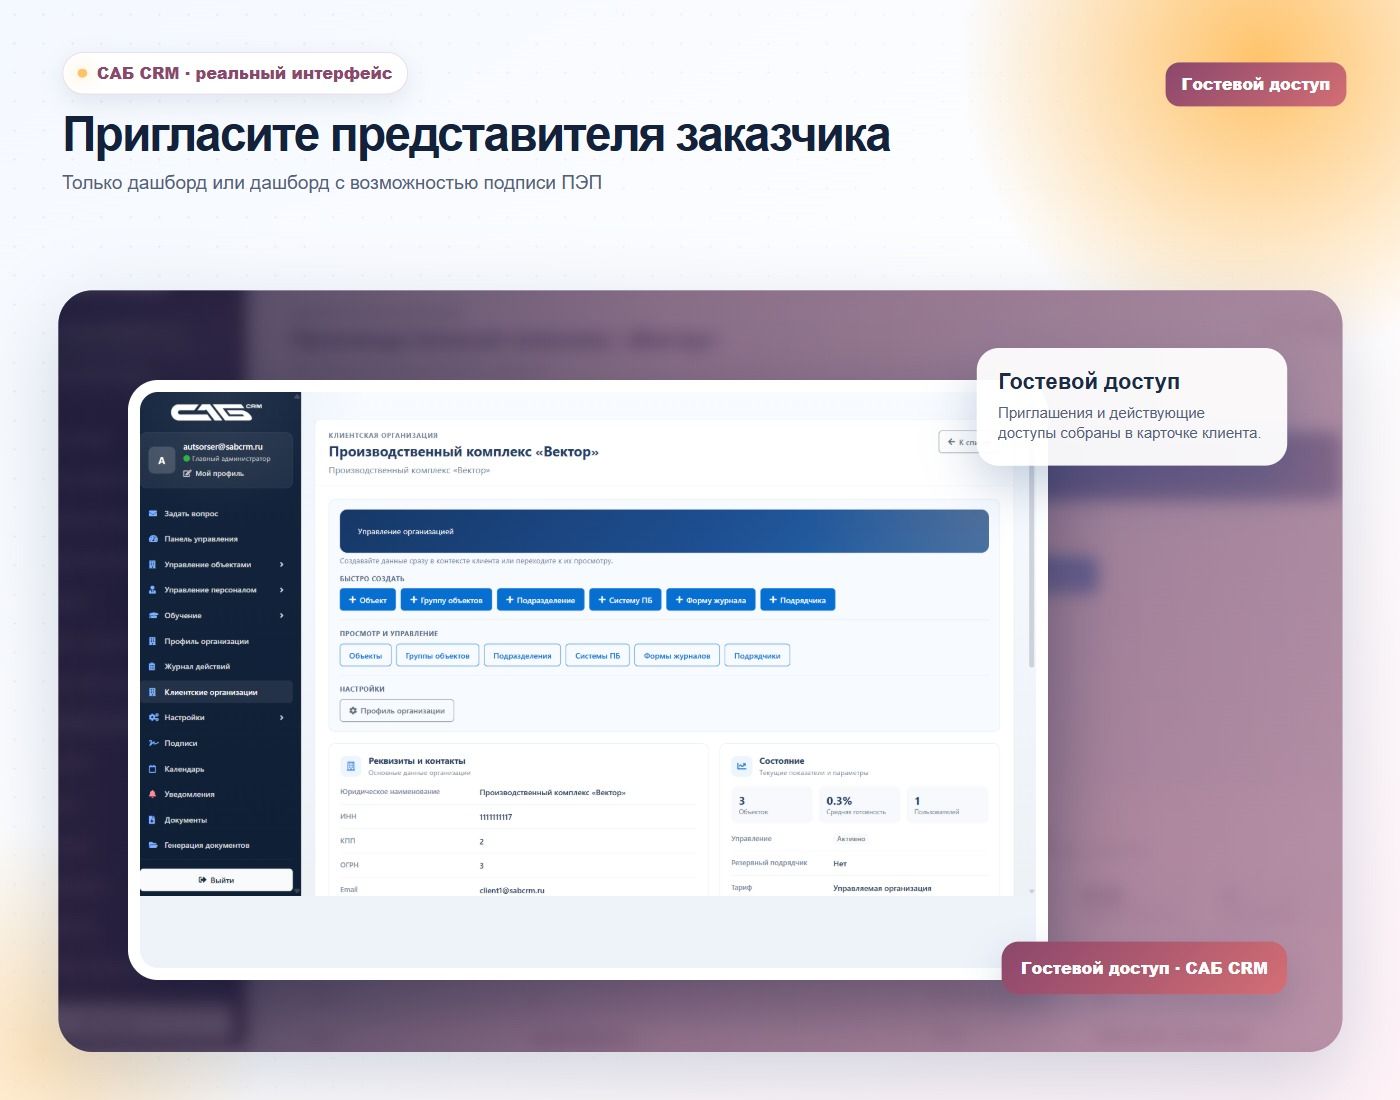This screenshot has width=1400, height=1100.
Task: Click the signature icon for Подписи
Action: click(153, 743)
